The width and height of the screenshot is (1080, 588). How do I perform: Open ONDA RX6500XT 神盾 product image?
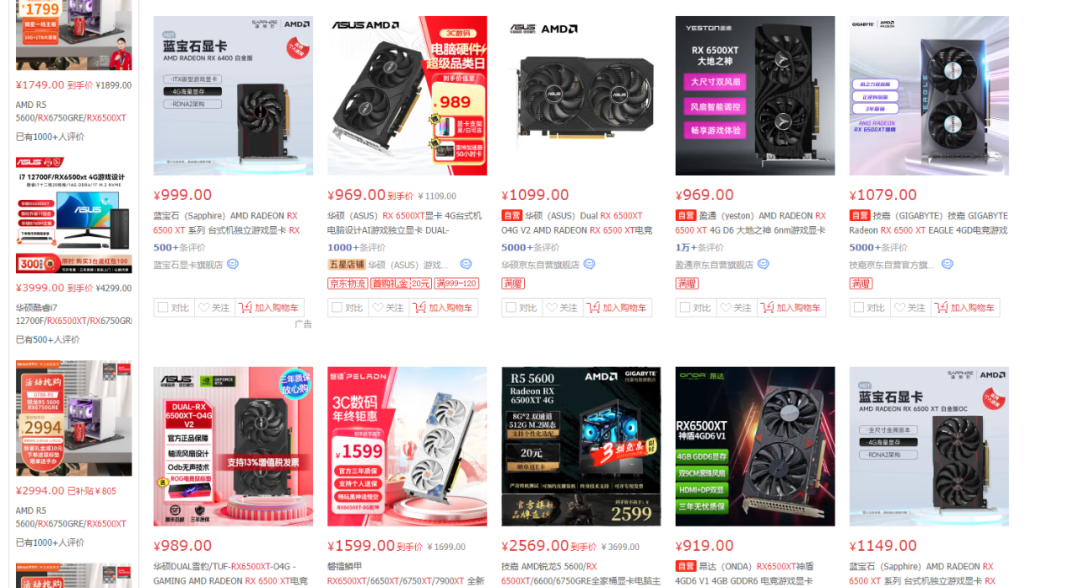coord(755,446)
